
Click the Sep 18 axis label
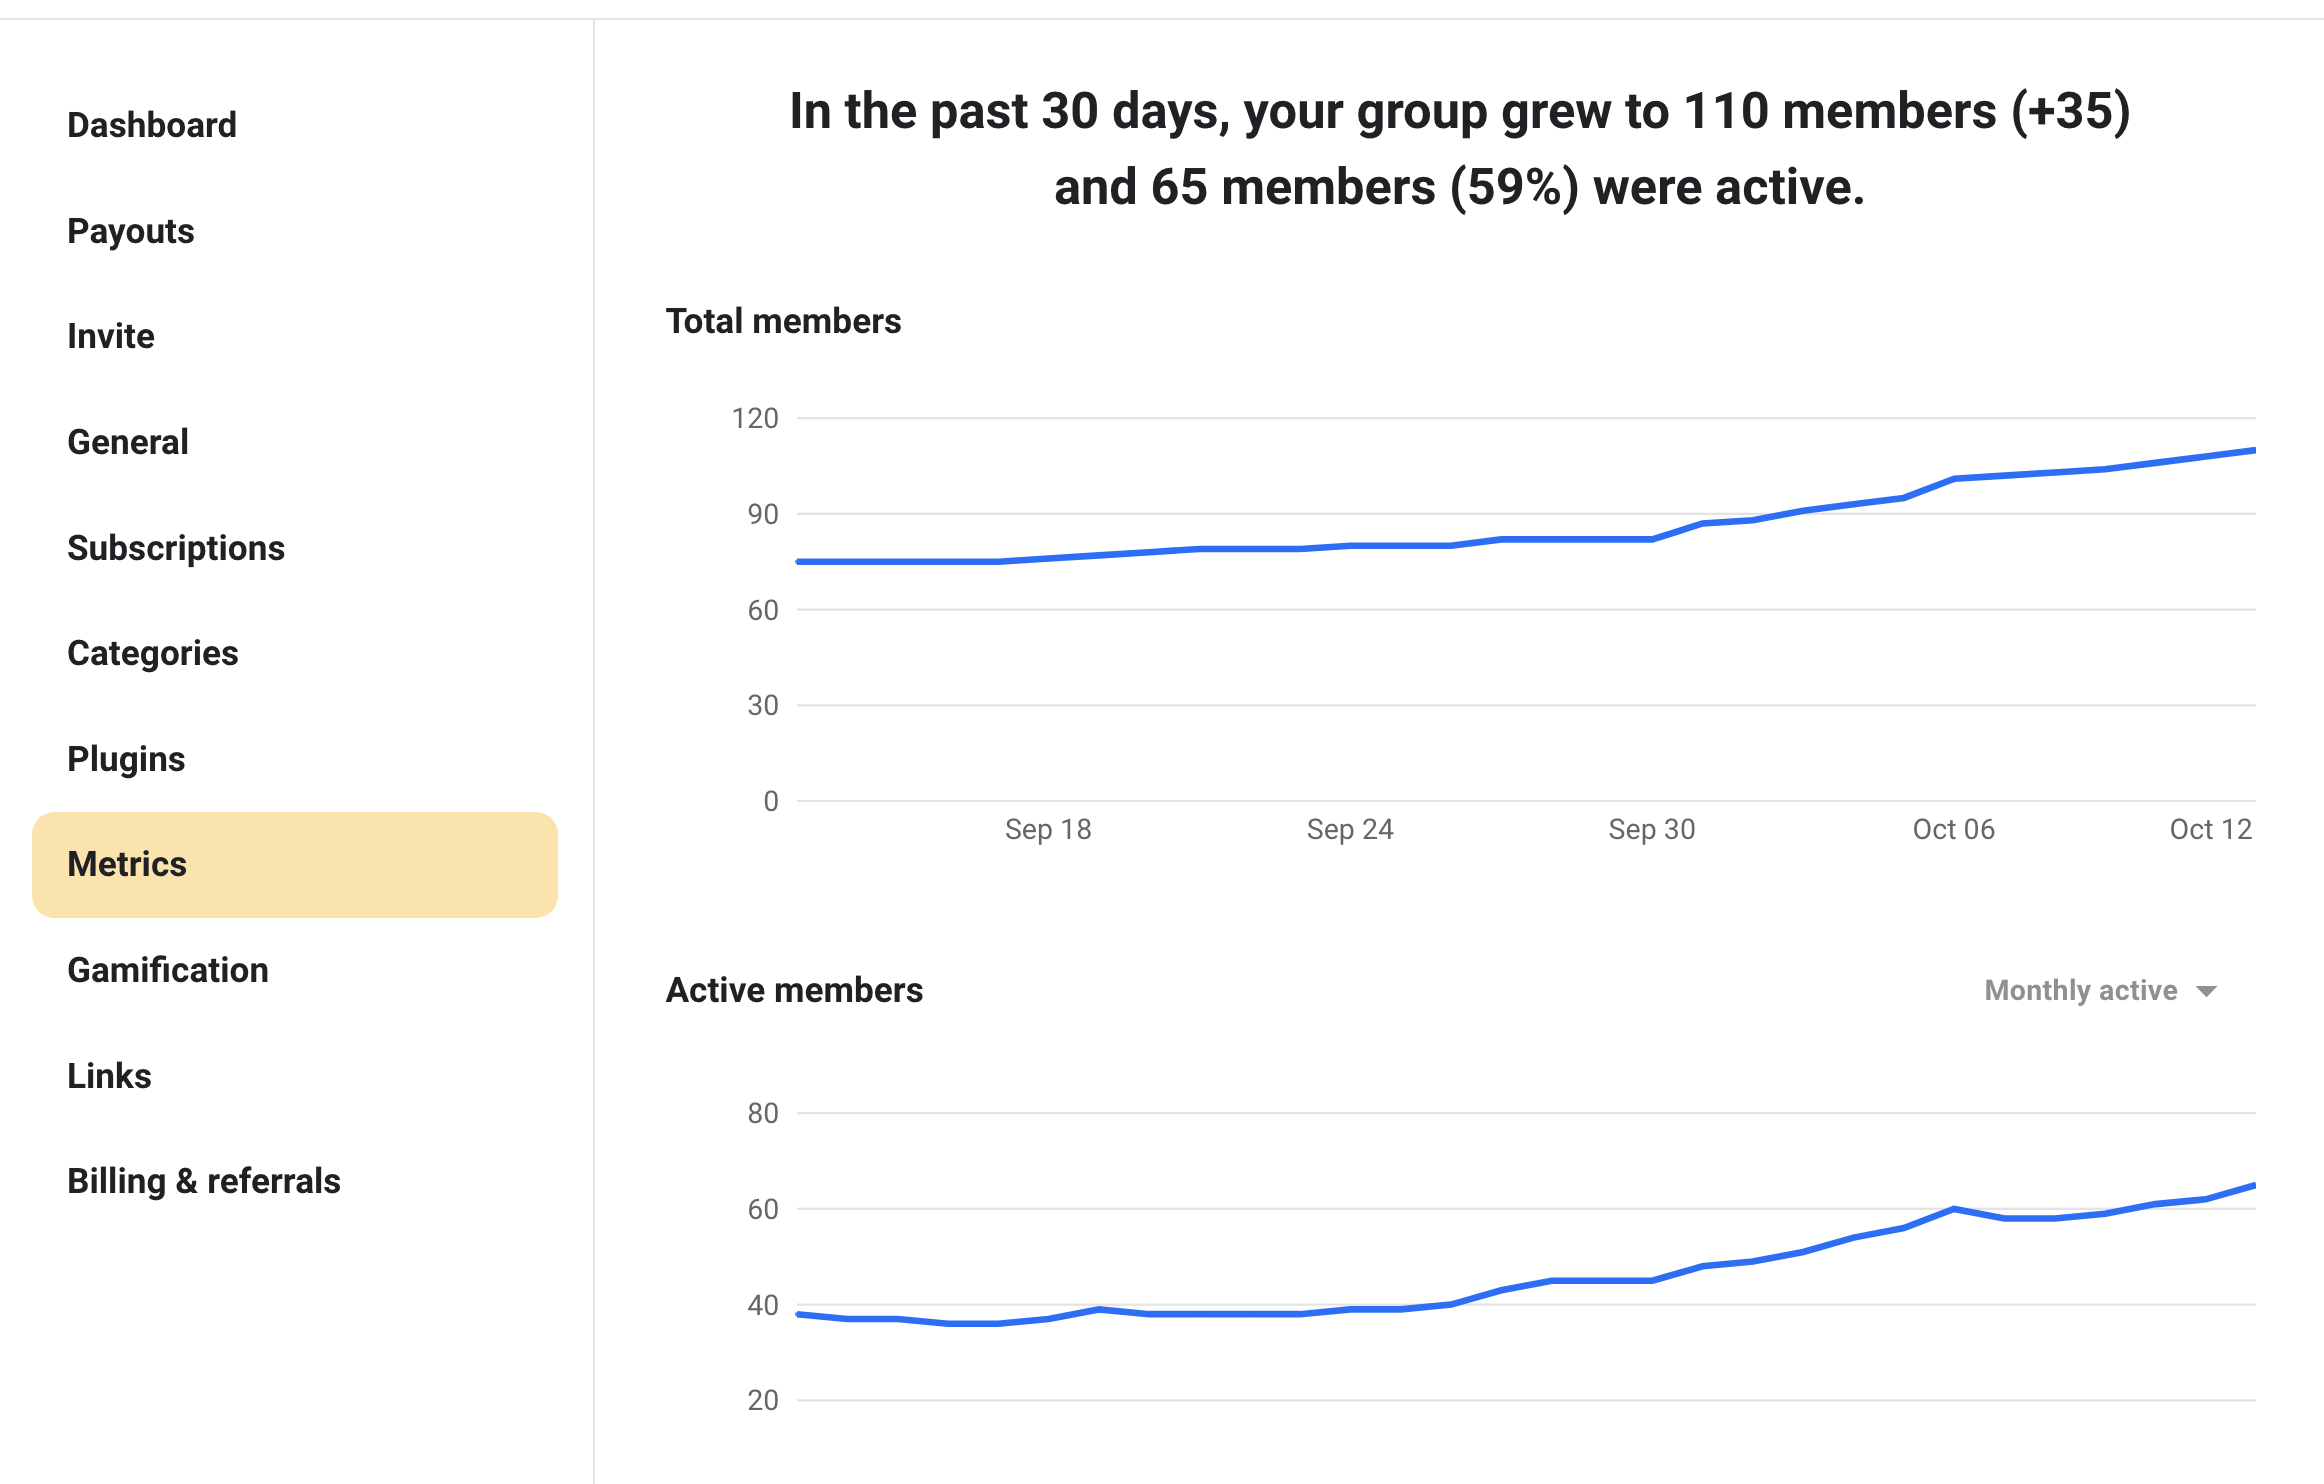1048,829
